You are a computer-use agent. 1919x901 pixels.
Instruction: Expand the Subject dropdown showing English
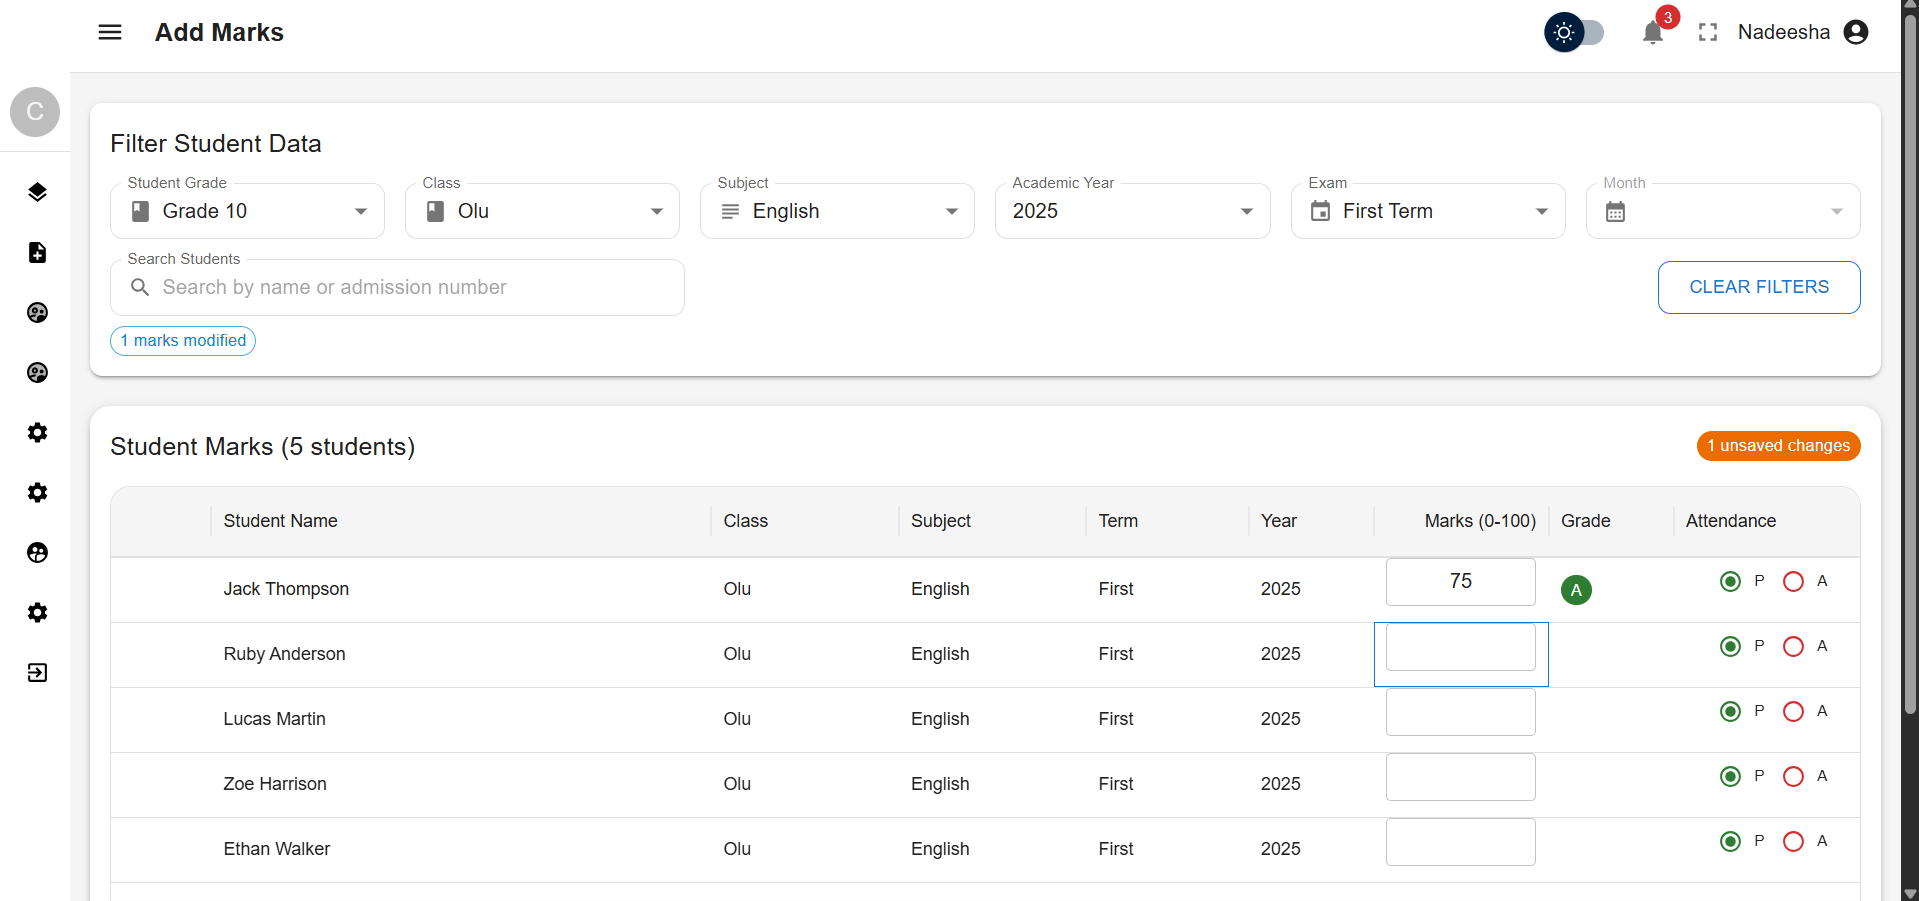(837, 211)
